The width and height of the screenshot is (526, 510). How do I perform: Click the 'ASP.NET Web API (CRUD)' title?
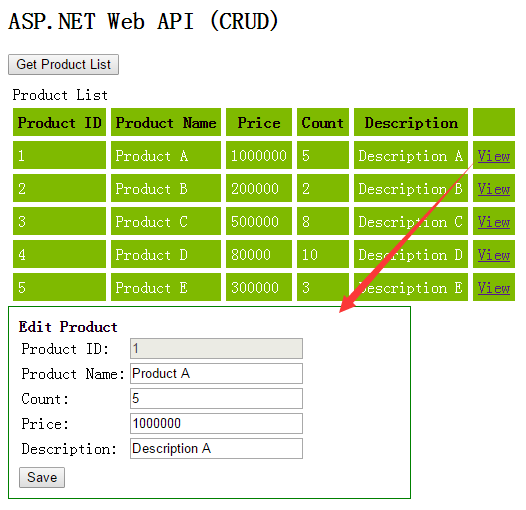click(143, 21)
